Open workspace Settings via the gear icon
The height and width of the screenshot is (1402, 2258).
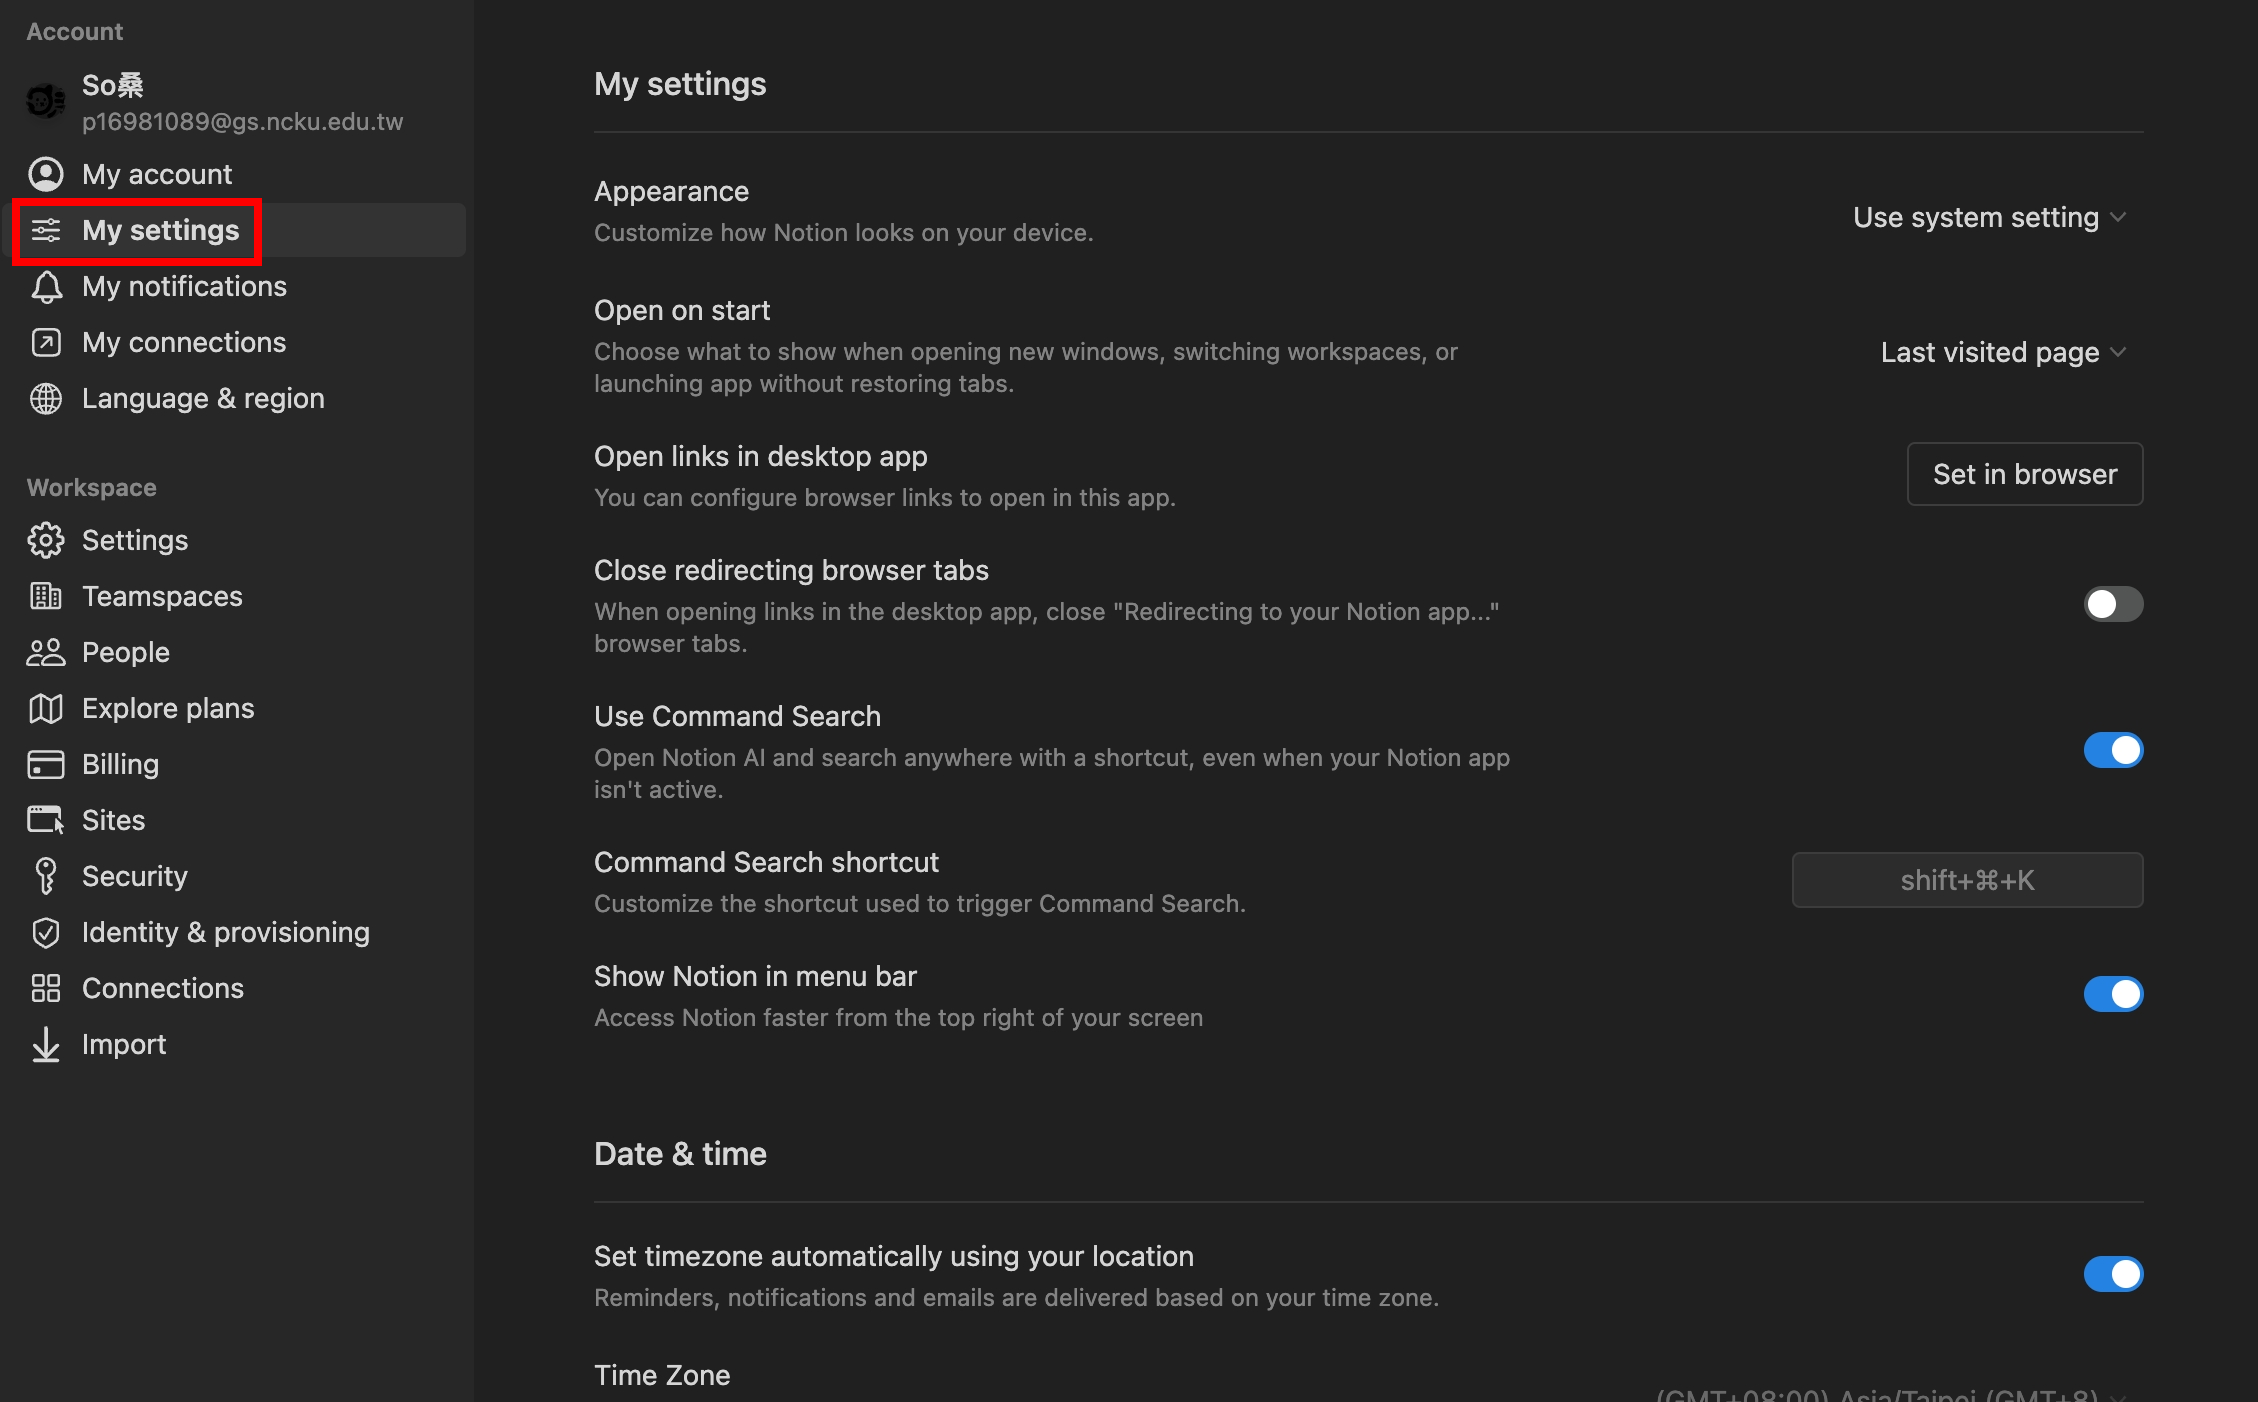pos(46,541)
